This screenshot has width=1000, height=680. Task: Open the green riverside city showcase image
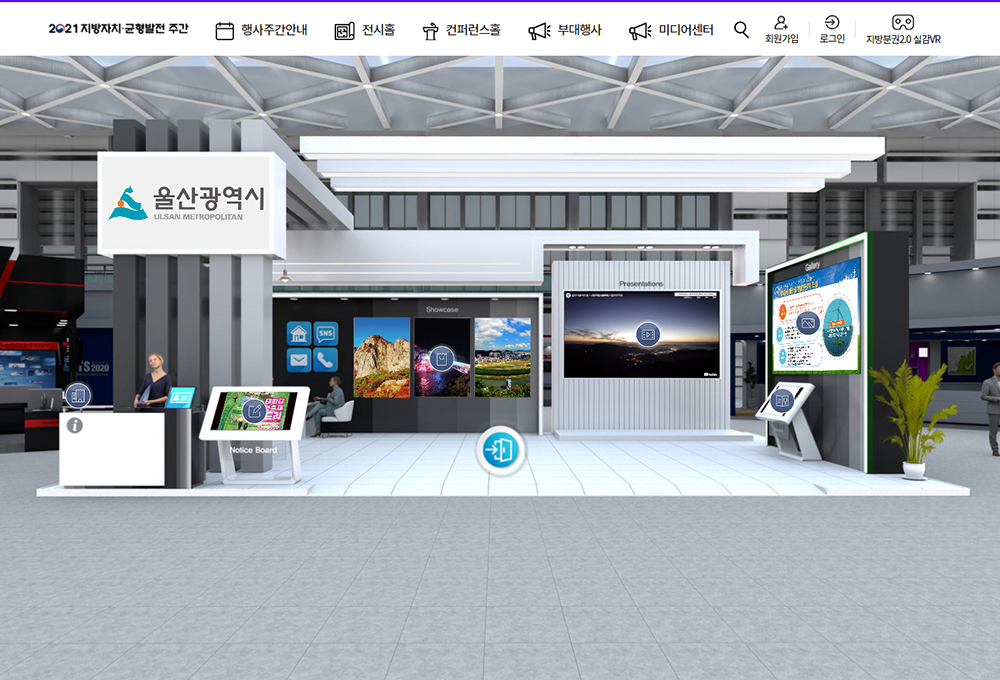tap(503, 357)
